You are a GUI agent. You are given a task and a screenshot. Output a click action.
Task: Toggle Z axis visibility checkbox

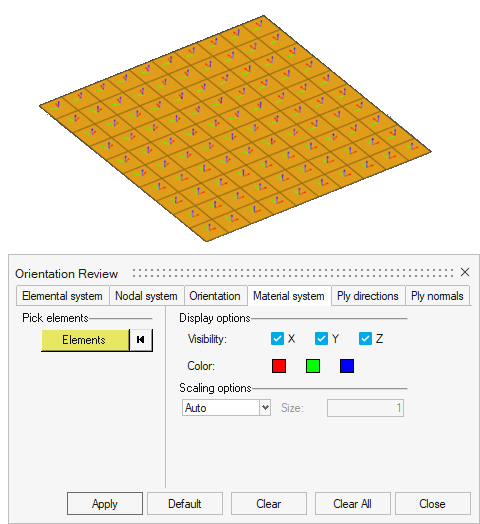click(x=365, y=339)
